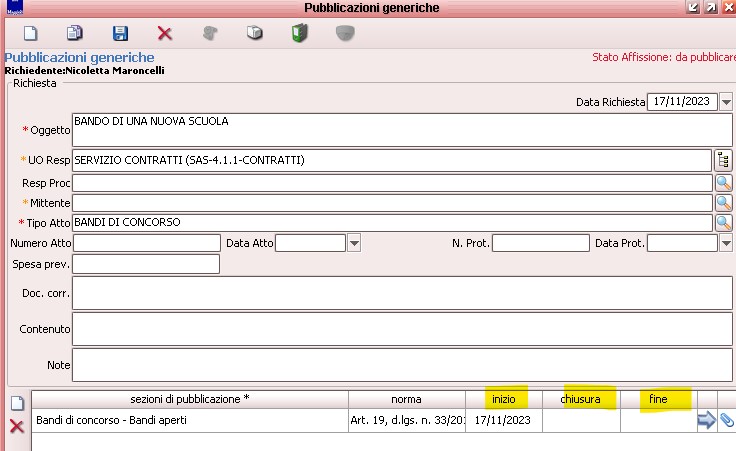Click the Copy document toolbar icon
Screen dimensions: 736x451
click(x=74, y=33)
